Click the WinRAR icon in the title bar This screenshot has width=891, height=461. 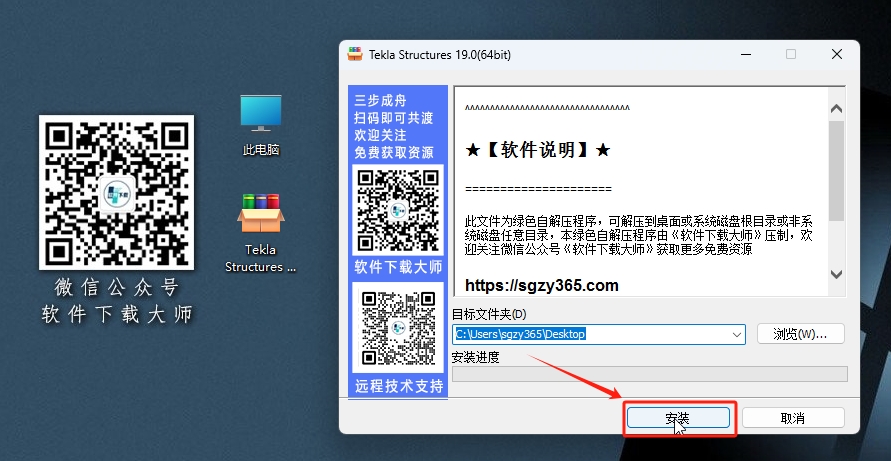tap(355, 54)
